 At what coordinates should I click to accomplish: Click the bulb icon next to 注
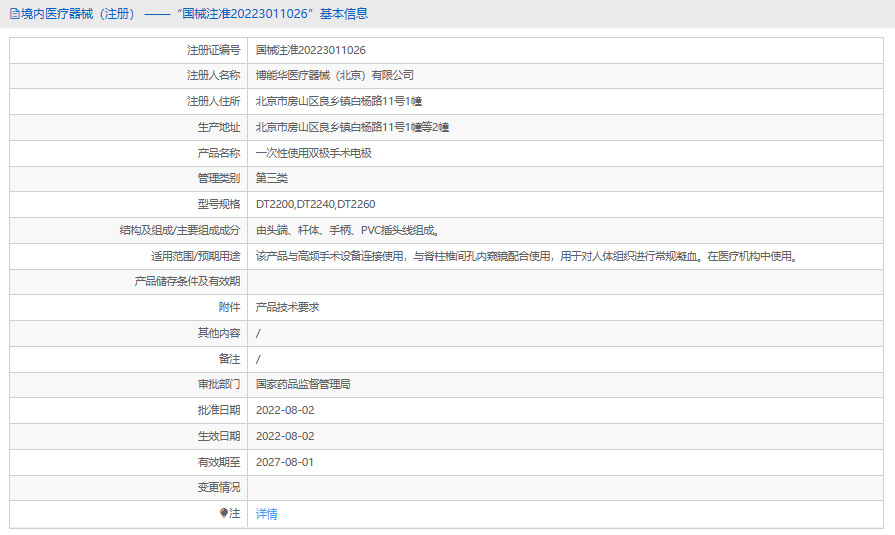(x=224, y=513)
